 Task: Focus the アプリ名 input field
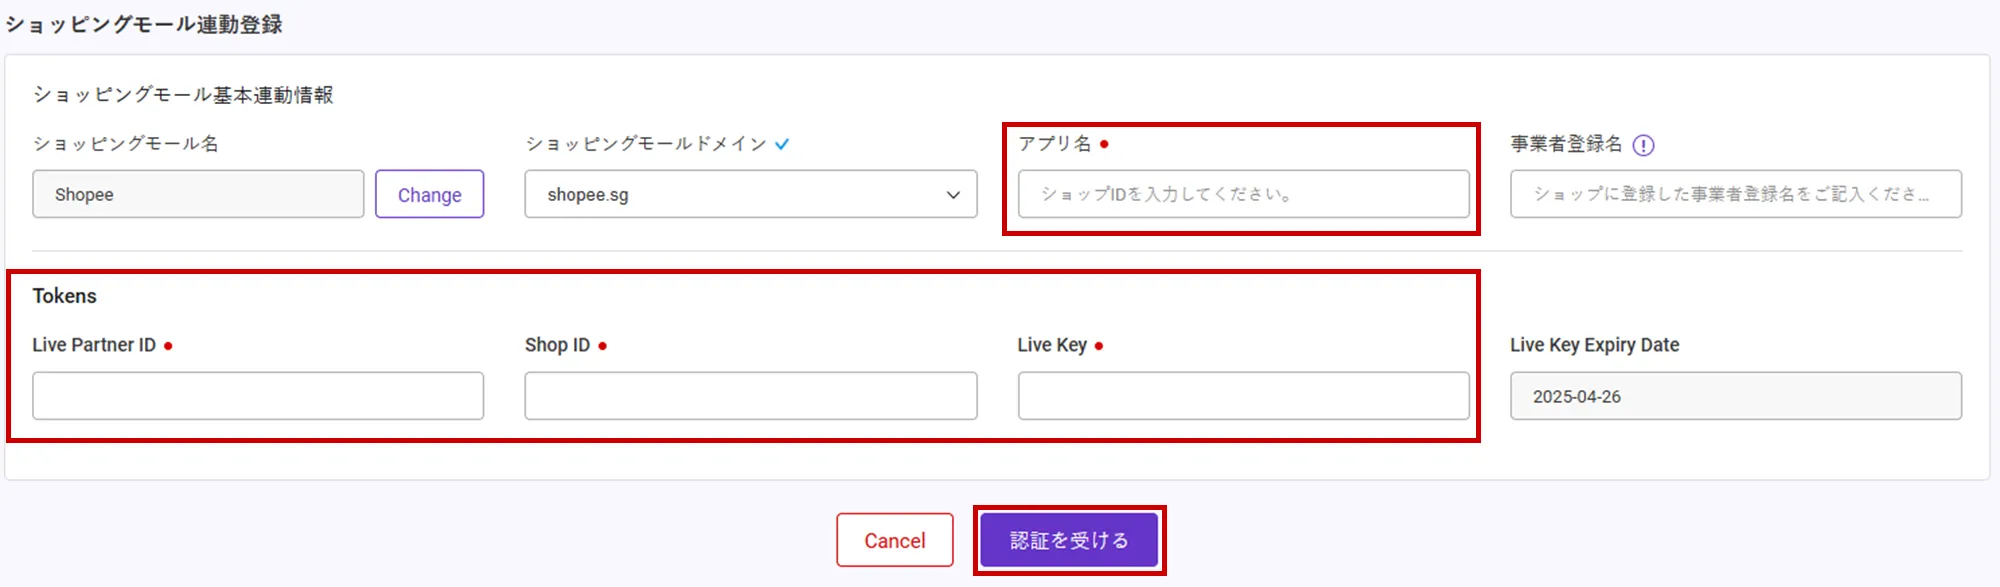[1243, 194]
